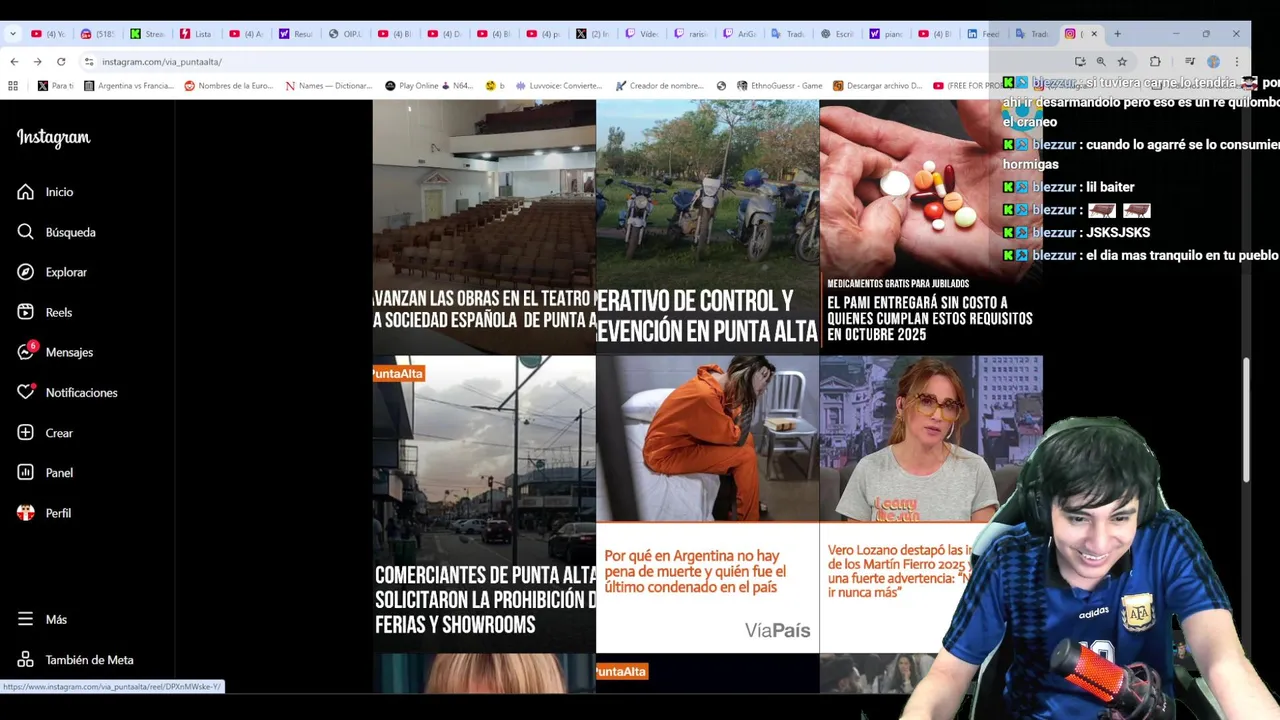Open 'Names — Dictionar' bookmark
The image size is (1280, 720).
click(x=329, y=86)
